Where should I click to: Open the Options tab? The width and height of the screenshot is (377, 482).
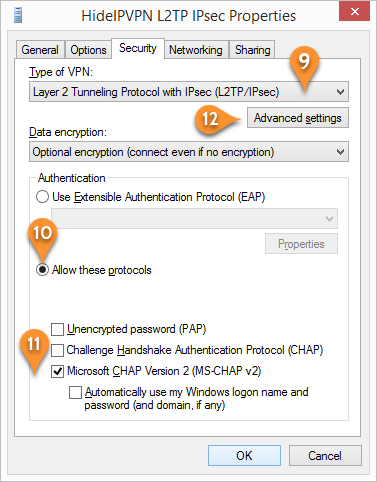click(88, 50)
